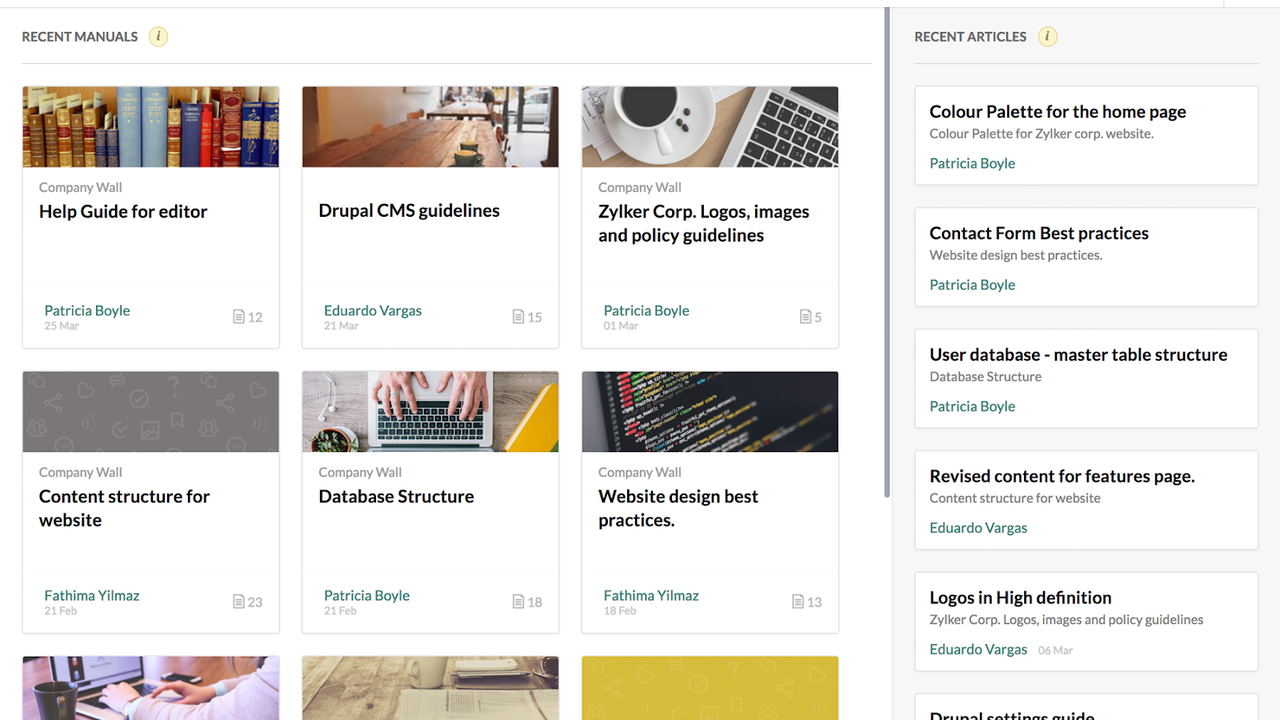
Task: Open the Drupal CMS guidelines manual
Action: pos(409,210)
